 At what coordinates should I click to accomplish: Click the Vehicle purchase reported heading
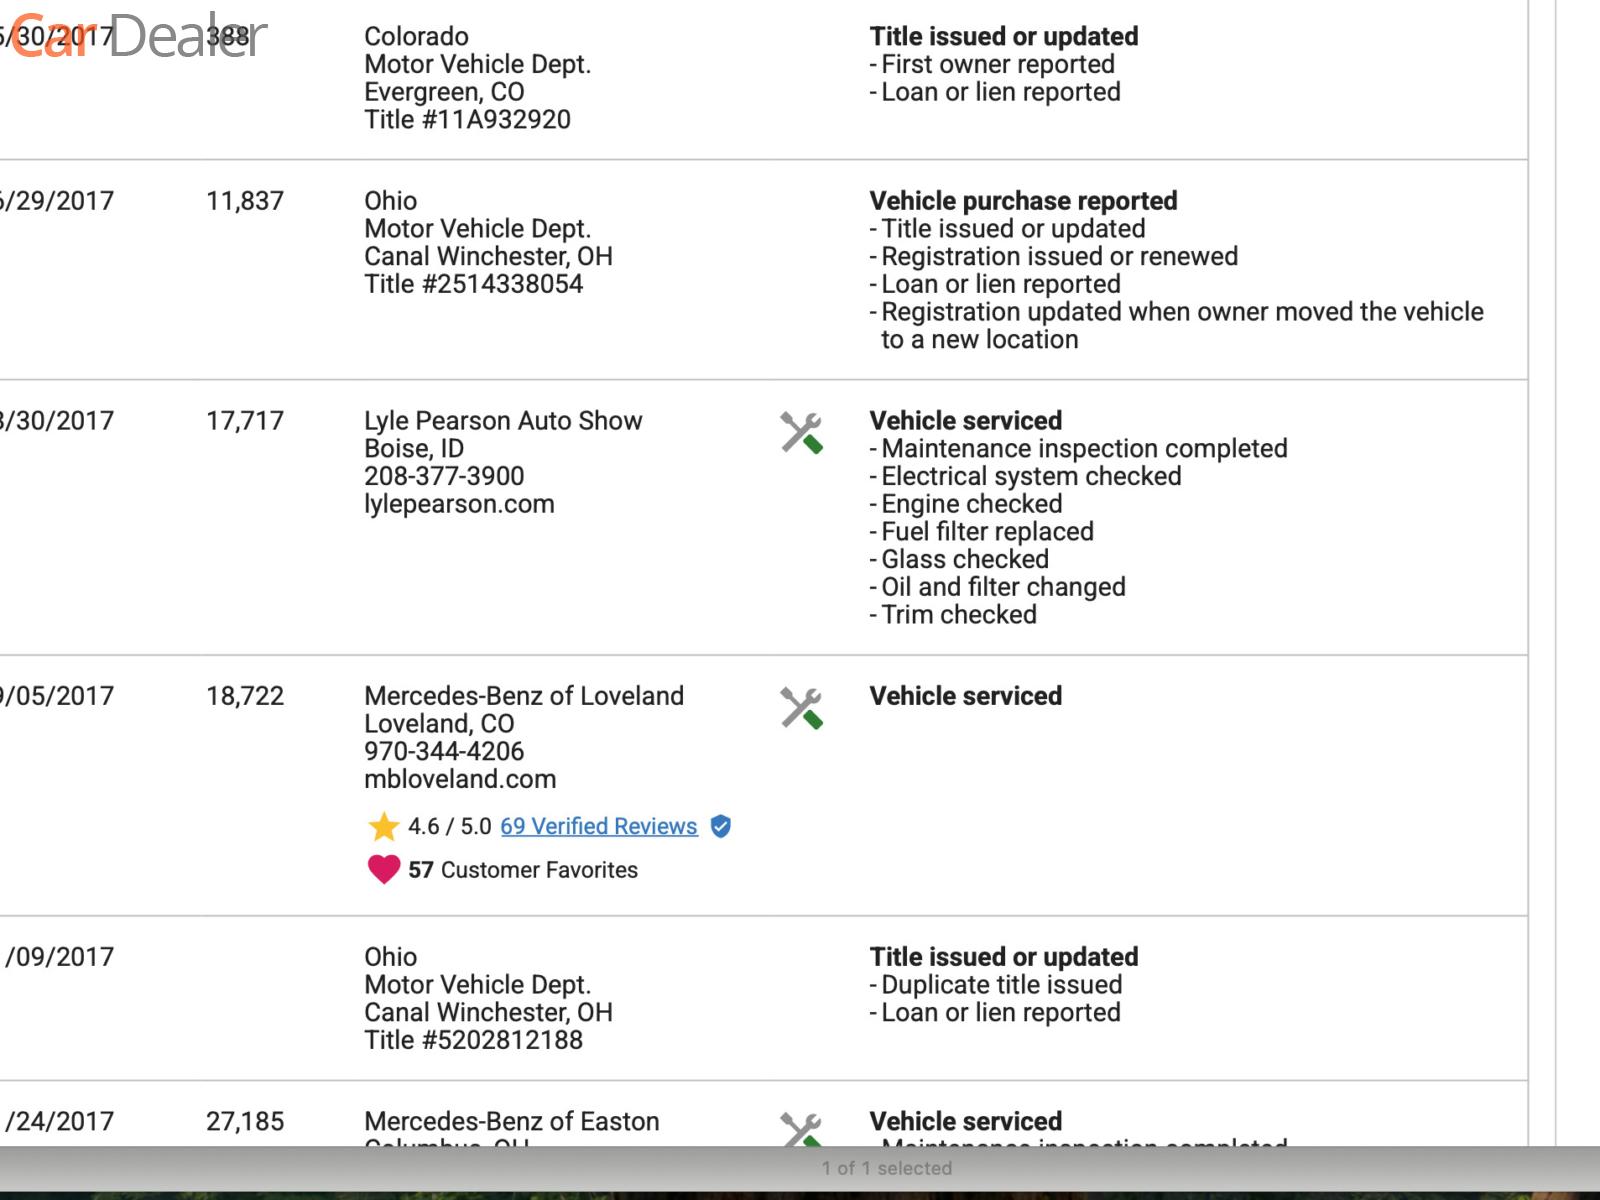(x=1023, y=201)
